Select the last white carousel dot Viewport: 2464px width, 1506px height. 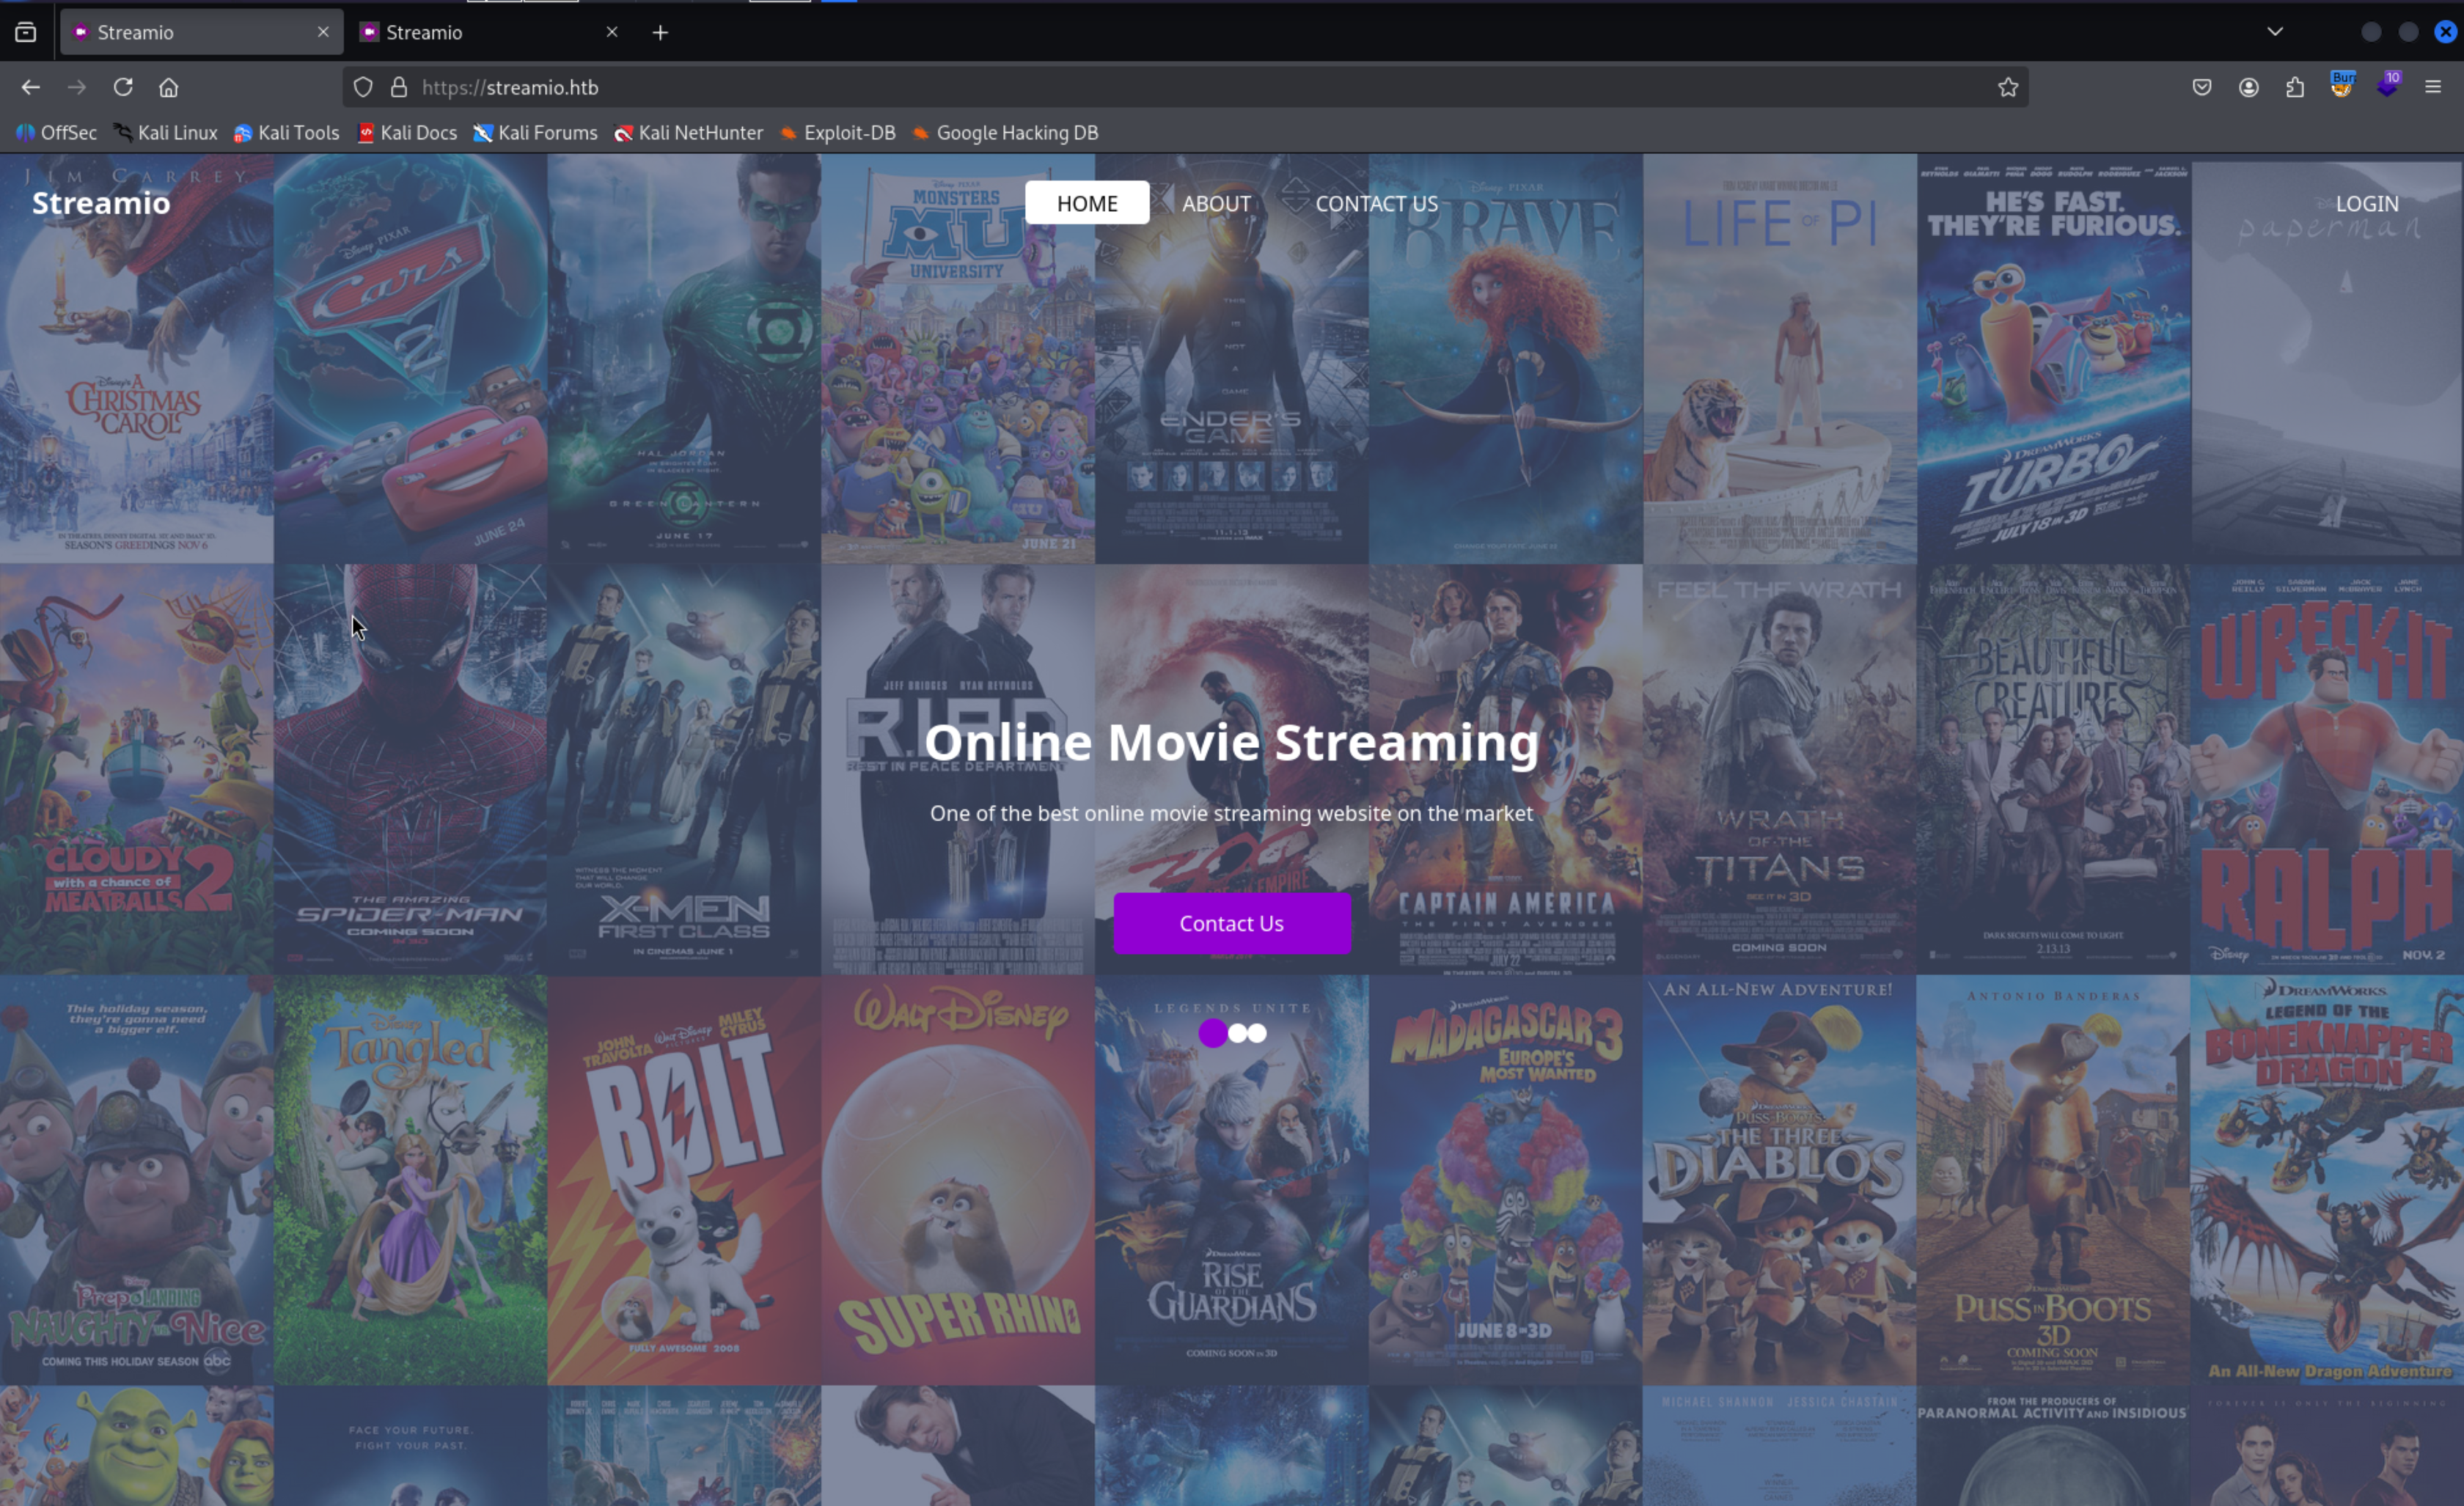pyautogui.click(x=1257, y=1033)
